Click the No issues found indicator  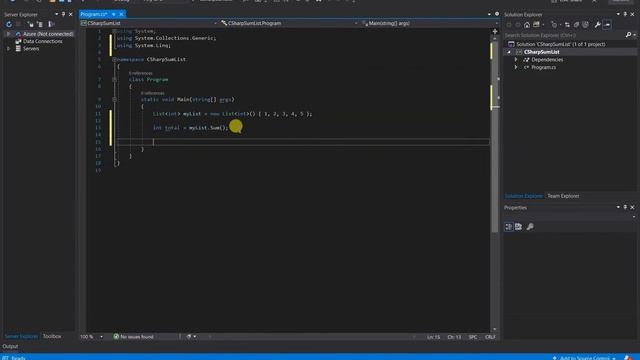pyautogui.click(x=133, y=337)
